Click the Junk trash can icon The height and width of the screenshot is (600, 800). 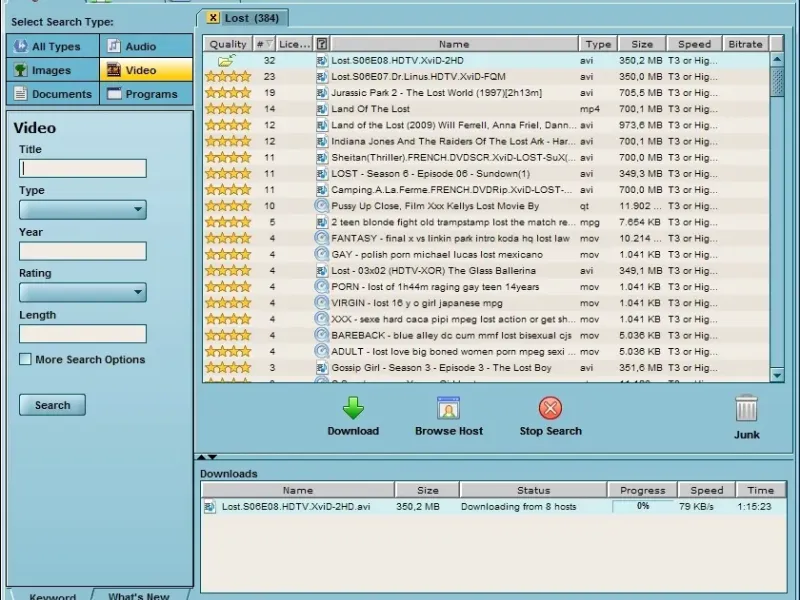746,409
